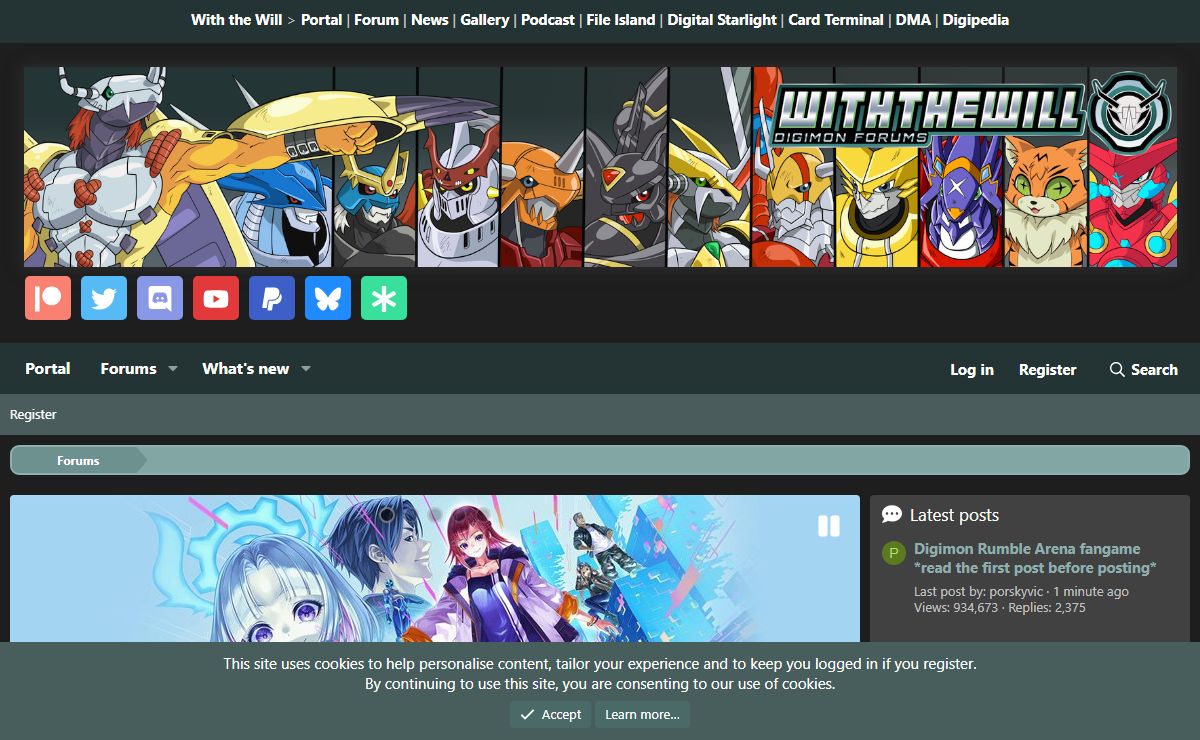Viewport: 1200px width, 740px height.
Task: Click the Log in link
Action: click(971, 370)
